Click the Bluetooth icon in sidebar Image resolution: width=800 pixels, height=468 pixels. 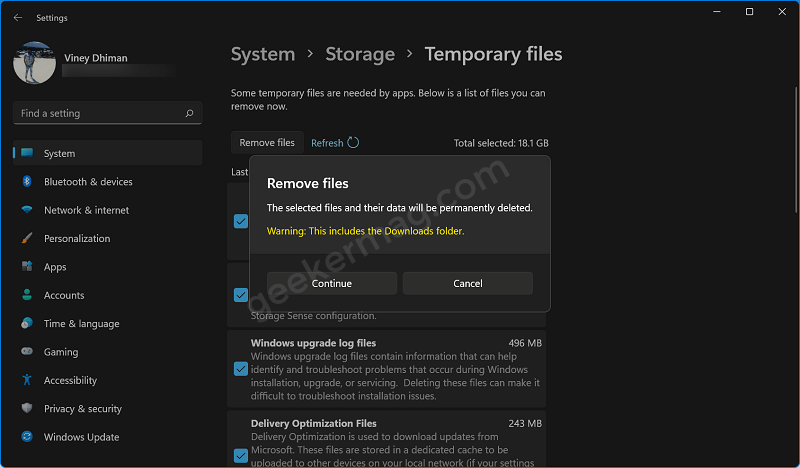[27, 181]
